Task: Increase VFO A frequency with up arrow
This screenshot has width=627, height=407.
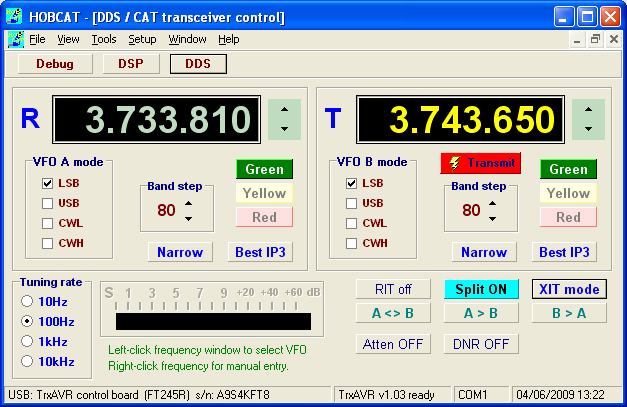Action: (x=285, y=109)
